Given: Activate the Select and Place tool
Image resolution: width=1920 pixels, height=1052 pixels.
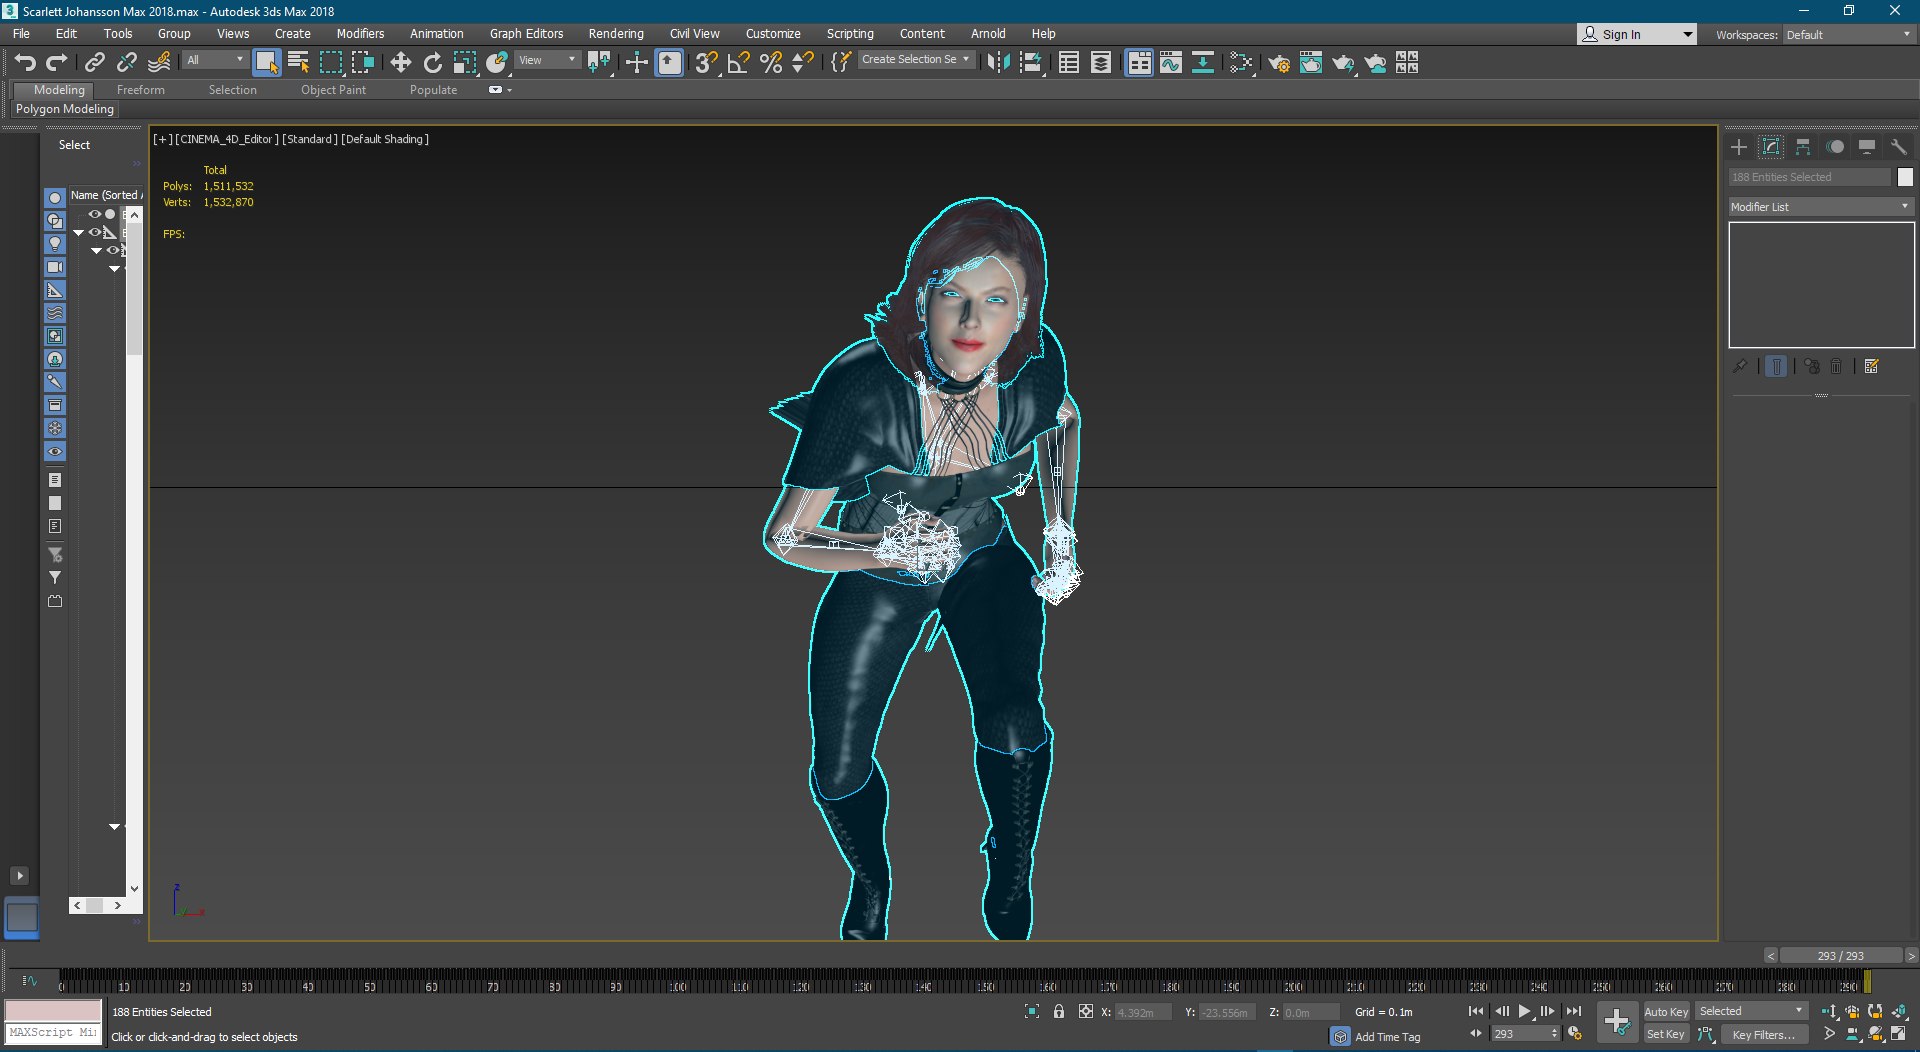Looking at the screenshot, I should [497, 62].
